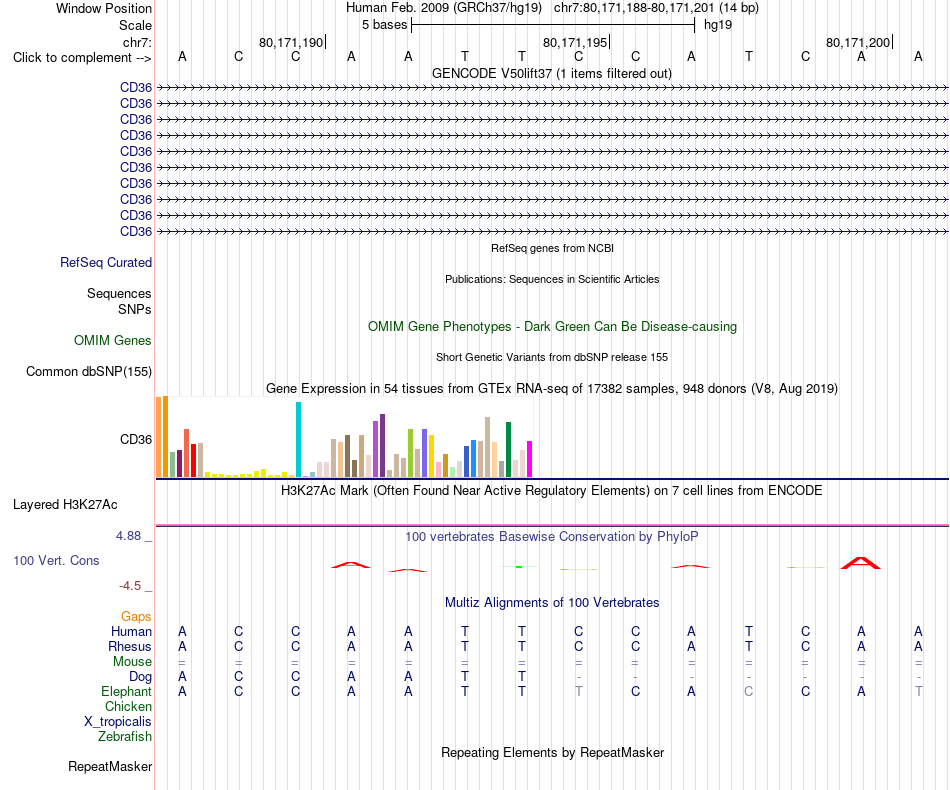Click the tall purple bar in GTEx chart
The image size is (950, 790).
pos(382,445)
